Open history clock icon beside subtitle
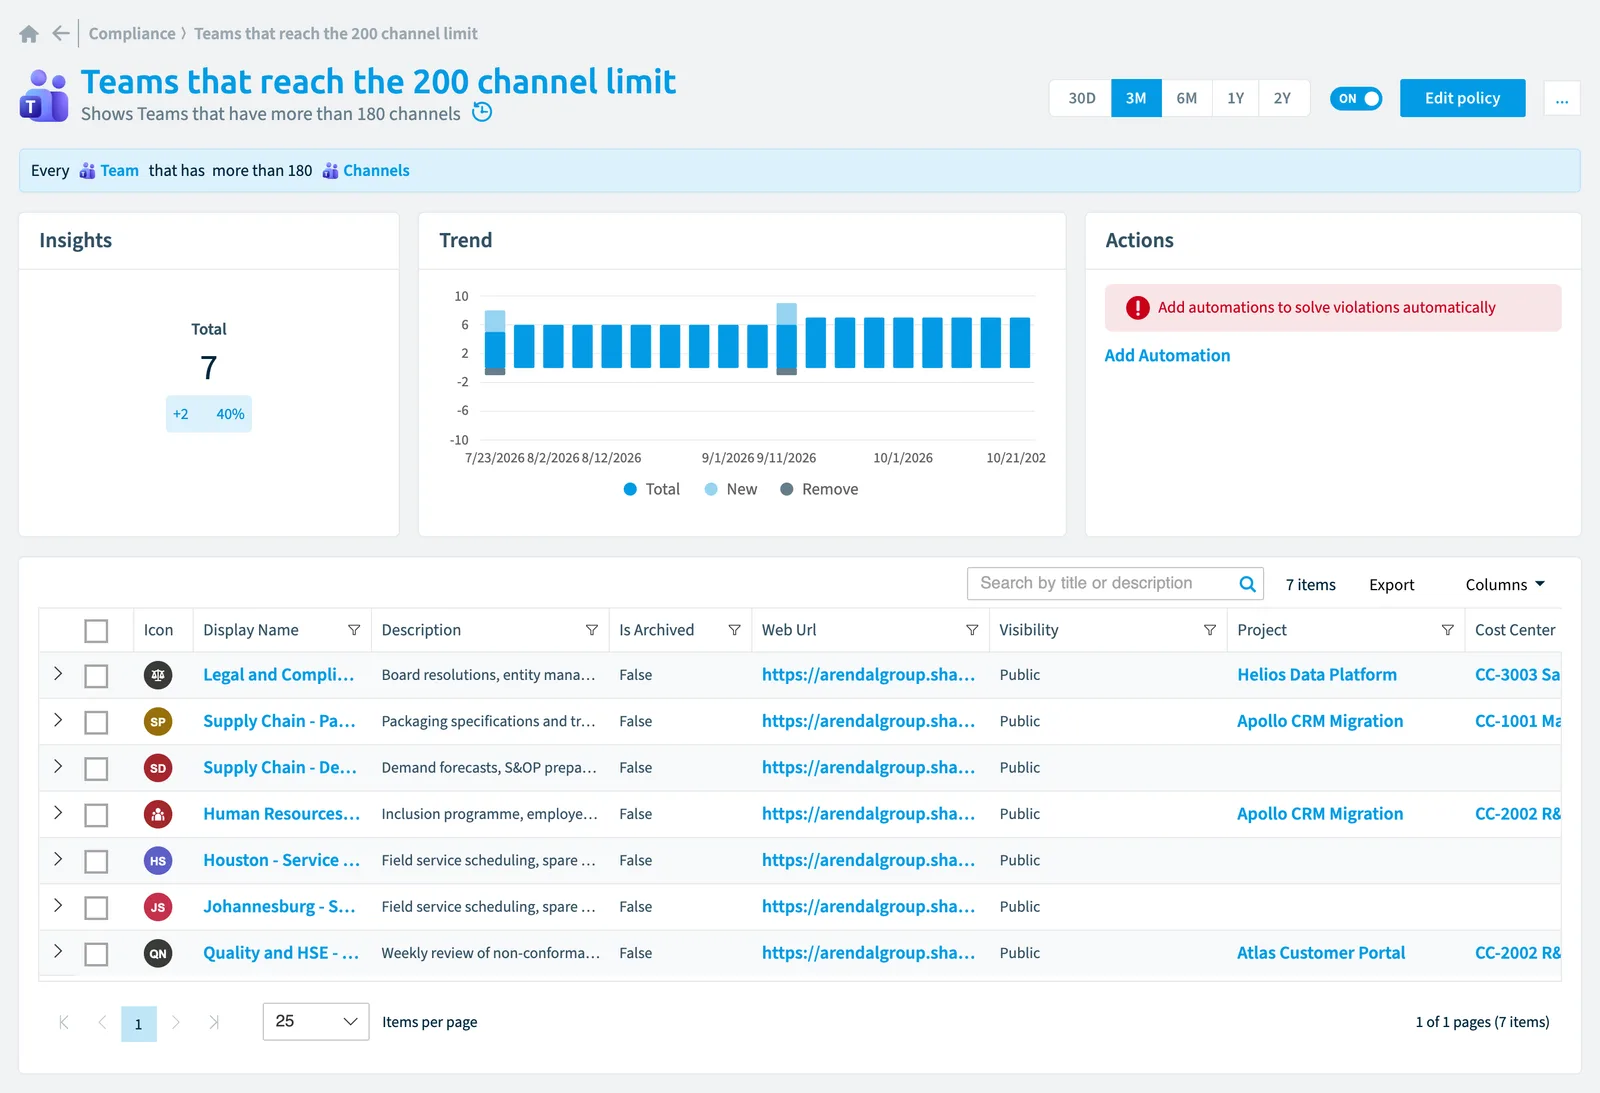Viewport: 1600px width, 1093px height. point(482,112)
